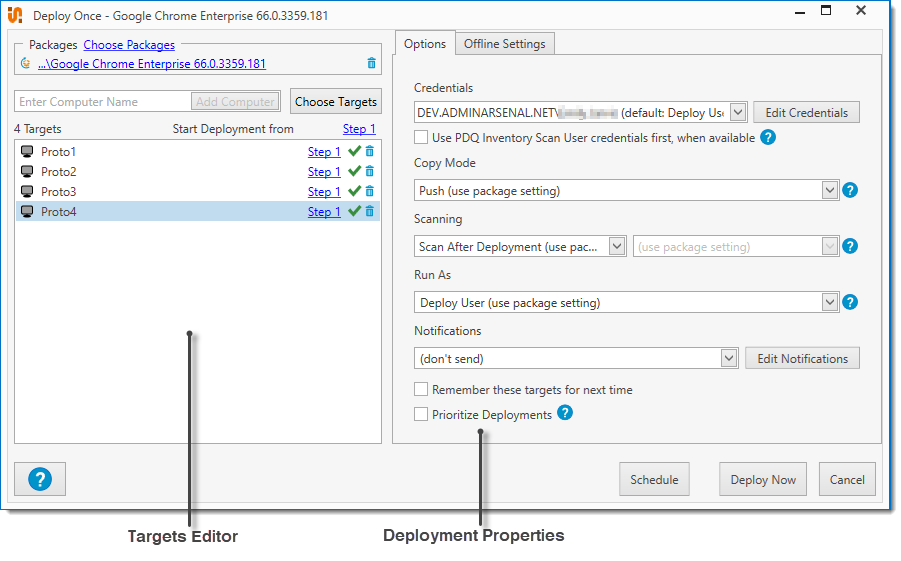This screenshot has width=901, height=561.
Task: Switch to the Offline Settings tab
Action: point(505,44)
